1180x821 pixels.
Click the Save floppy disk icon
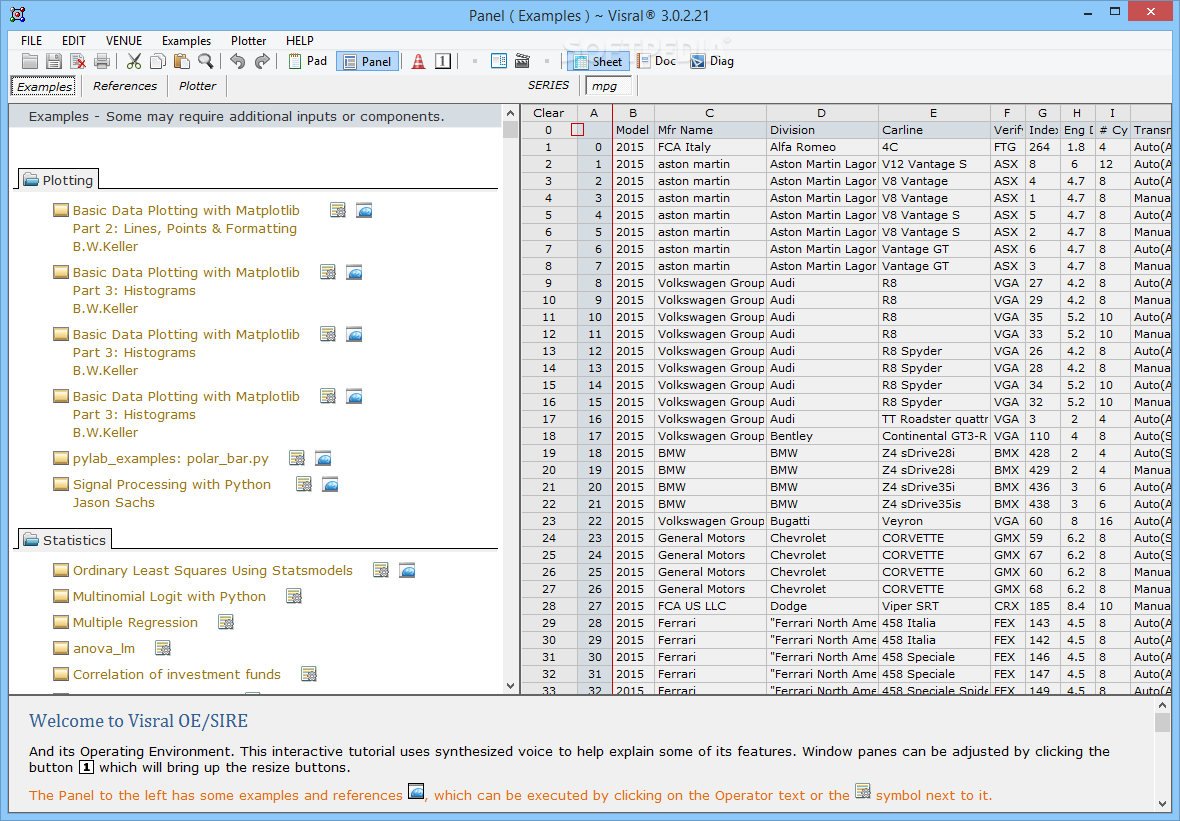pos(53,62)
